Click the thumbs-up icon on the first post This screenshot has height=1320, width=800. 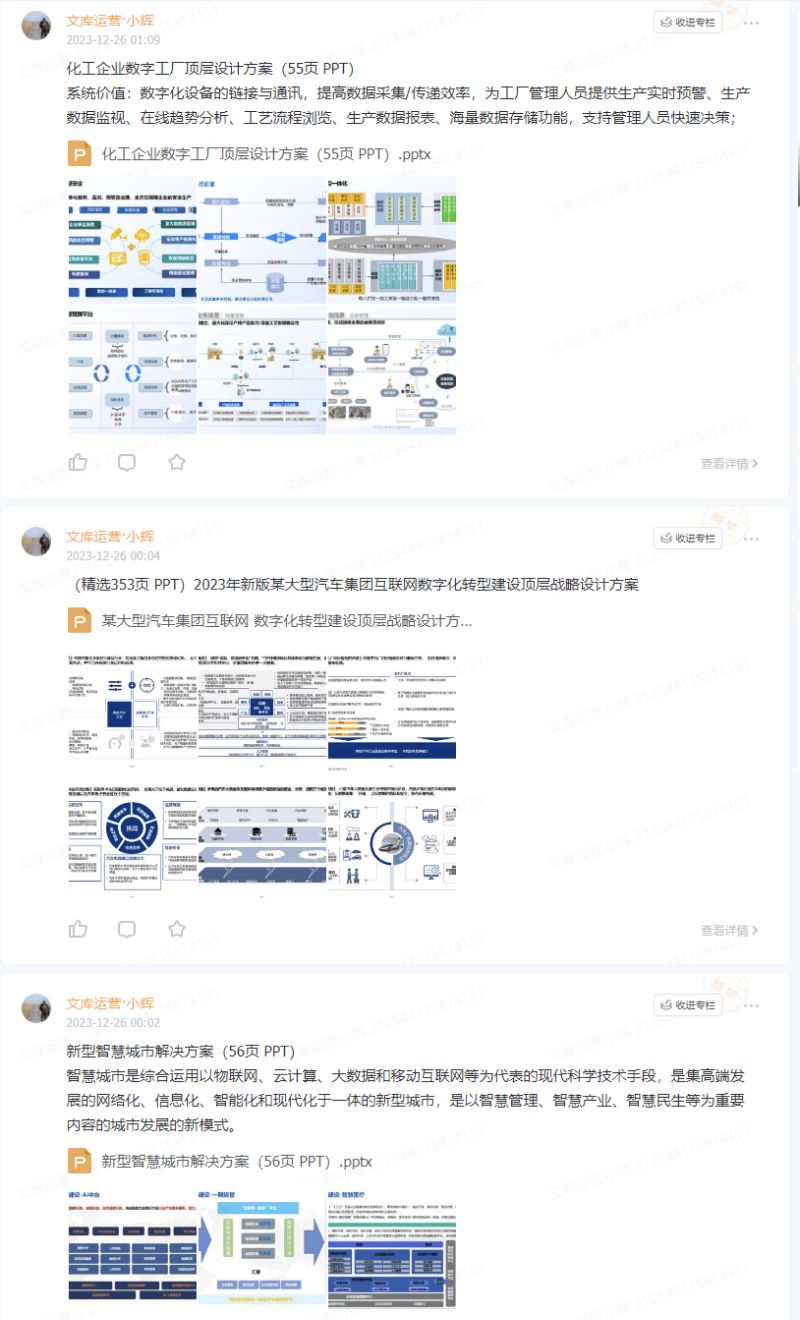(79, 461)
